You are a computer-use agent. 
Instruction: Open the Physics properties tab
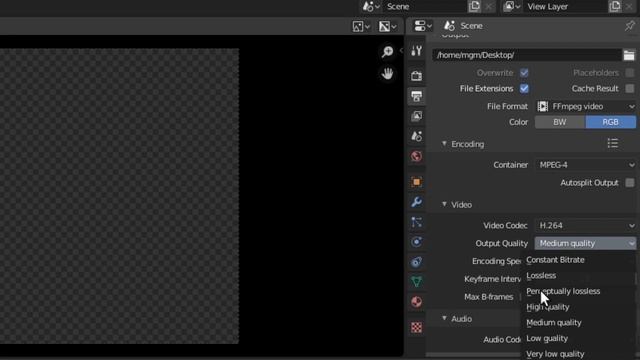pyautogui.click(x=416, y=242)
